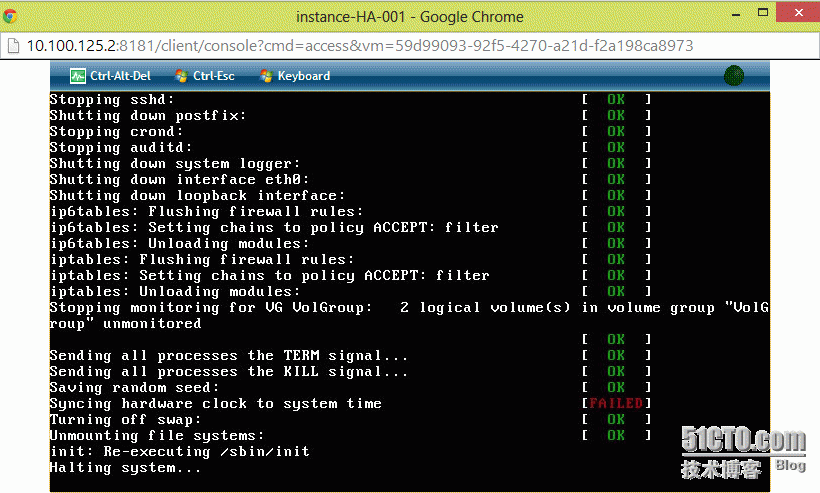This screenshot has height=493, width=820.
Task: Click the red FAILED status text
Action: coord(616,403)
